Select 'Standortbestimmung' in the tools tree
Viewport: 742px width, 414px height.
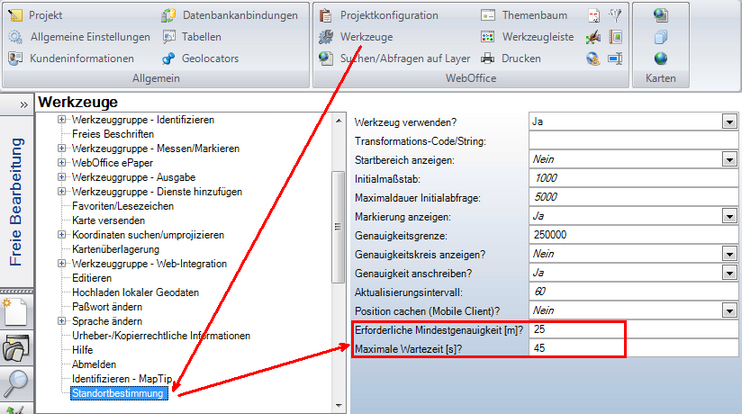[119, 394]
